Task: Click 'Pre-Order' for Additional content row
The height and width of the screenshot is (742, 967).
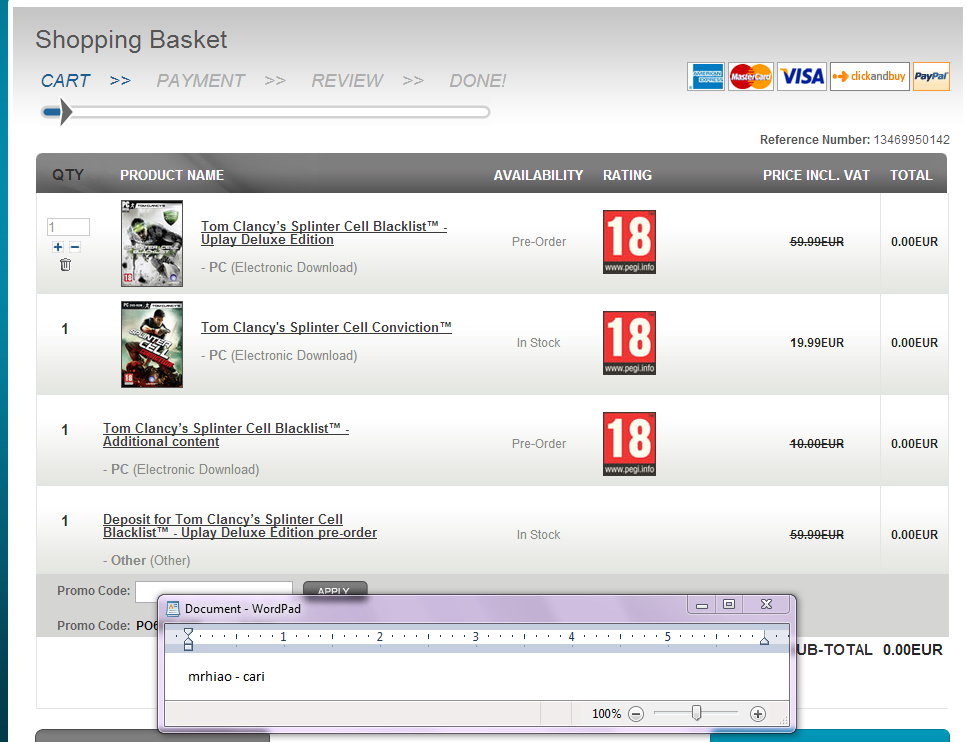Action: point(539,444)
